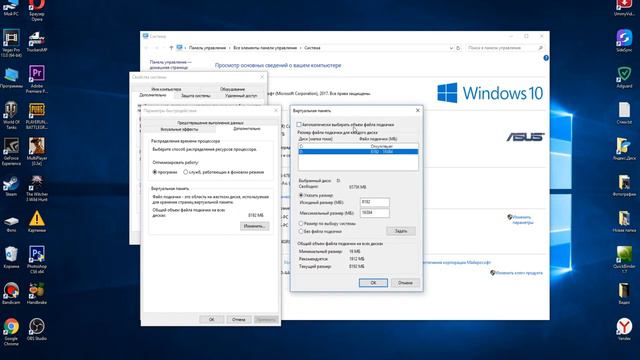This screenshot has height=360, width=640.
Task: Click OK in Performance Options dialog
Action: (x=211, y=320)
